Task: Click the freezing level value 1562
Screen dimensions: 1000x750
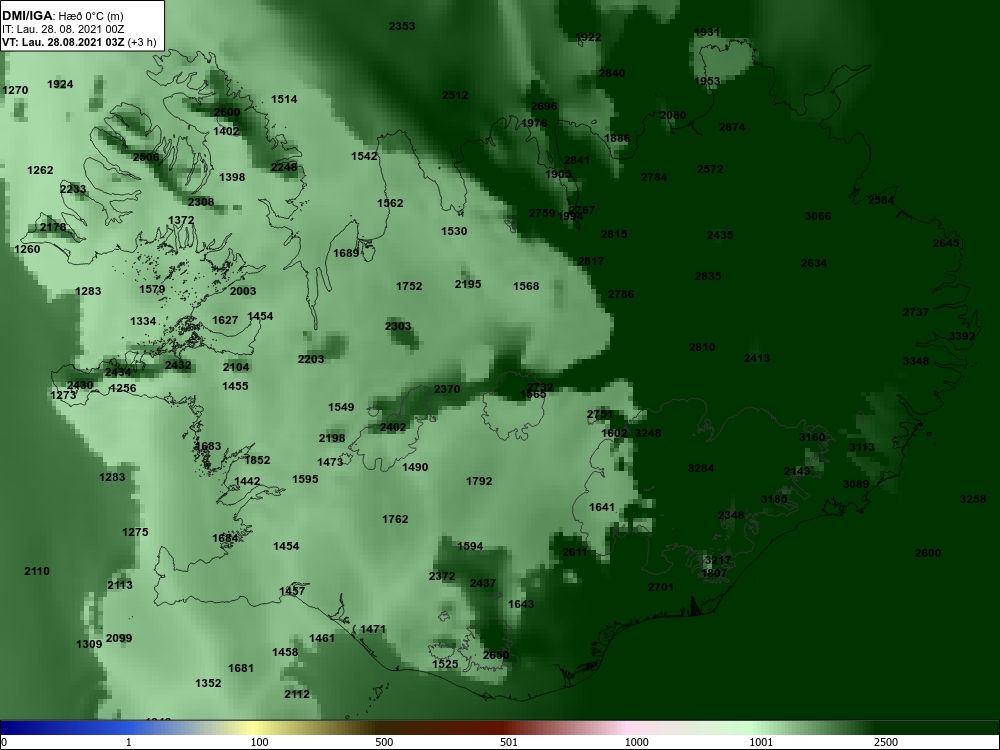Action: point(390,203)
